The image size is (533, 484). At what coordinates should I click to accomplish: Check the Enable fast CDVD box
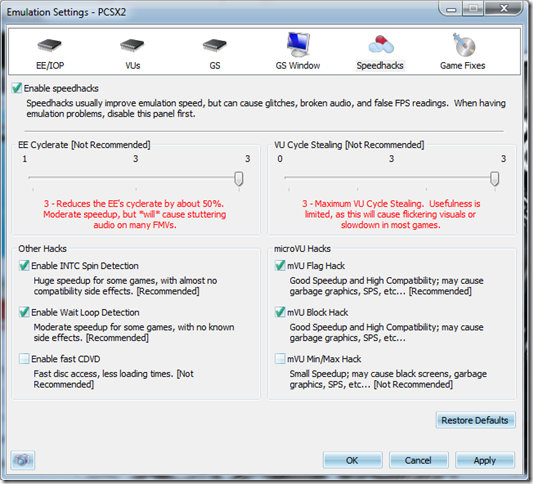pyautogui.click(x=24, y=359)
